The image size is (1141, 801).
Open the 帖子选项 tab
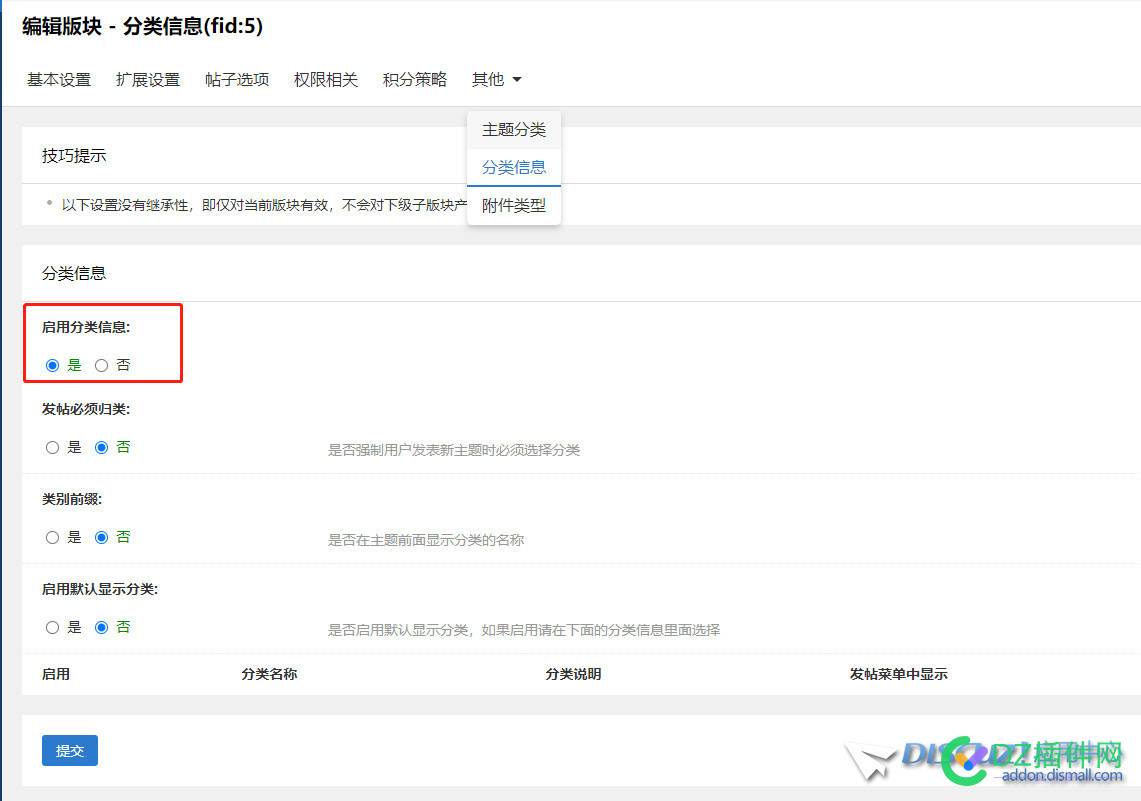tap(236, 79)
